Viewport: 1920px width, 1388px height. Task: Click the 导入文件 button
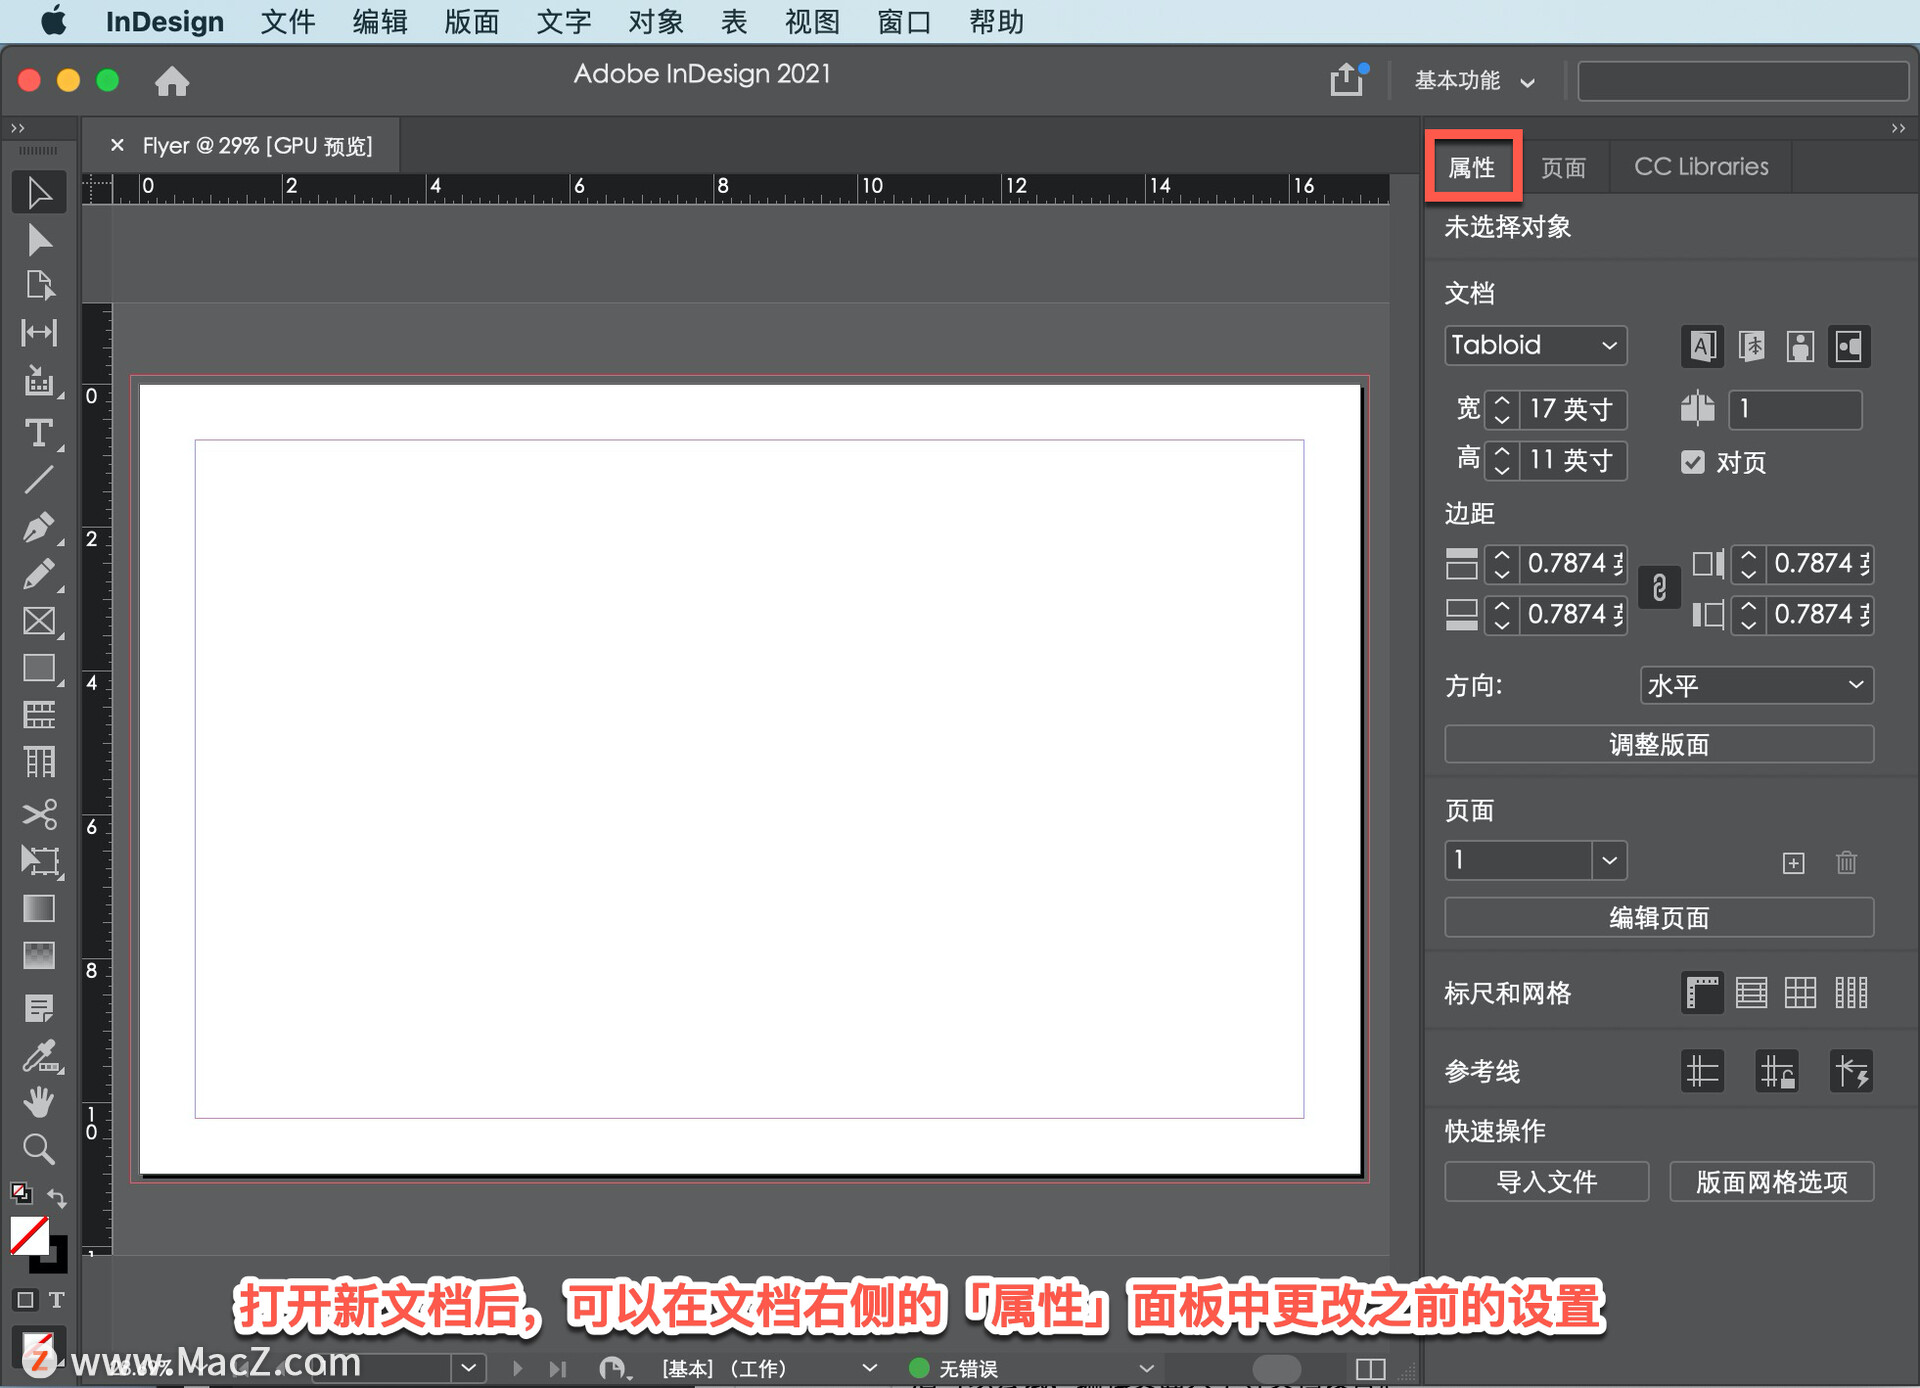[1546, 1182]
